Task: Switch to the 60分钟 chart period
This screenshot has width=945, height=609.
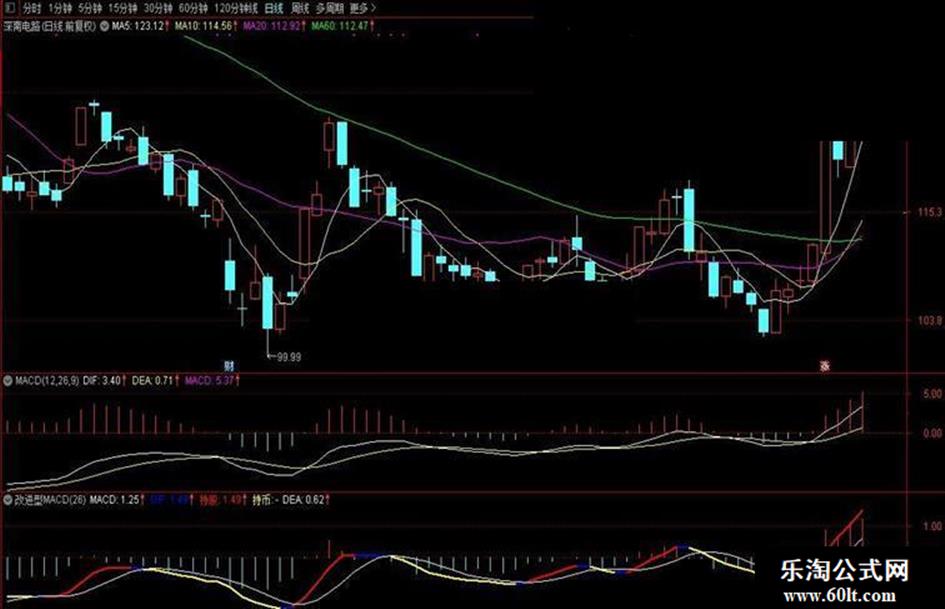Action: pos(193,8)
